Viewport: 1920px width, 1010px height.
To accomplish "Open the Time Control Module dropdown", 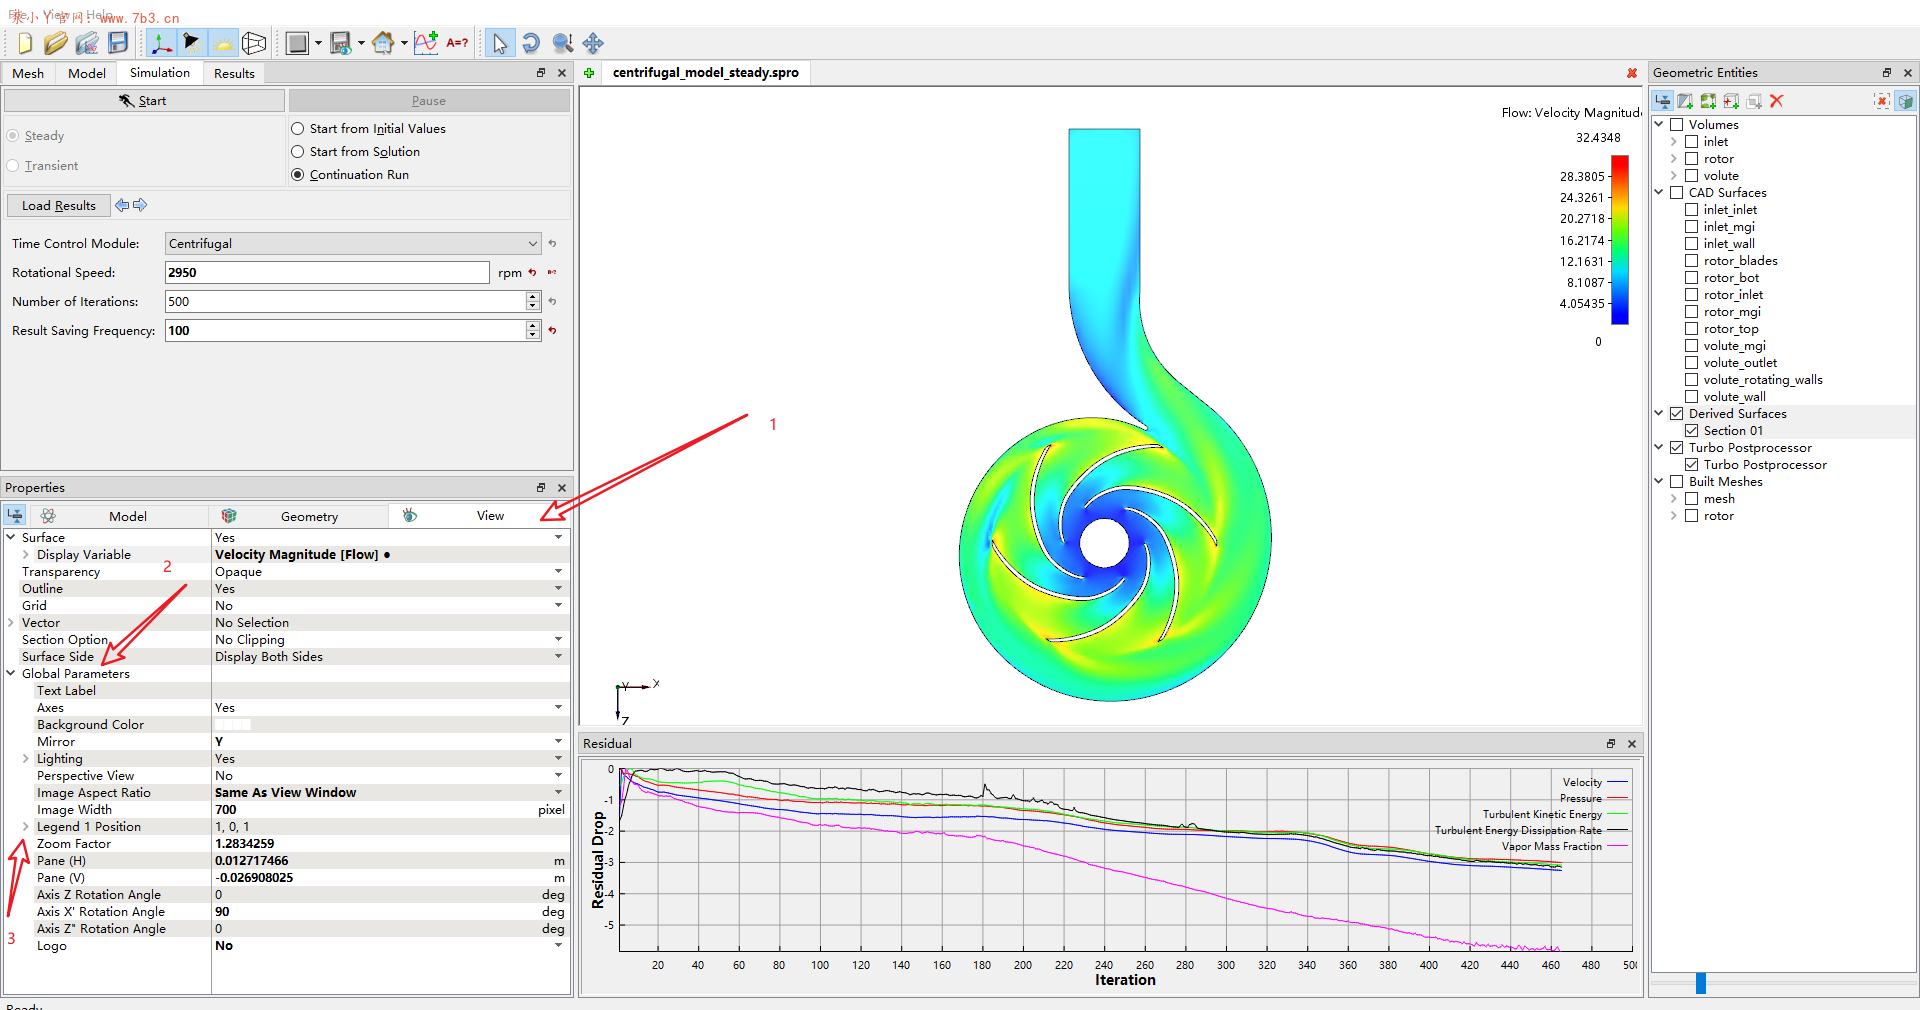I will tap(352, 244).
